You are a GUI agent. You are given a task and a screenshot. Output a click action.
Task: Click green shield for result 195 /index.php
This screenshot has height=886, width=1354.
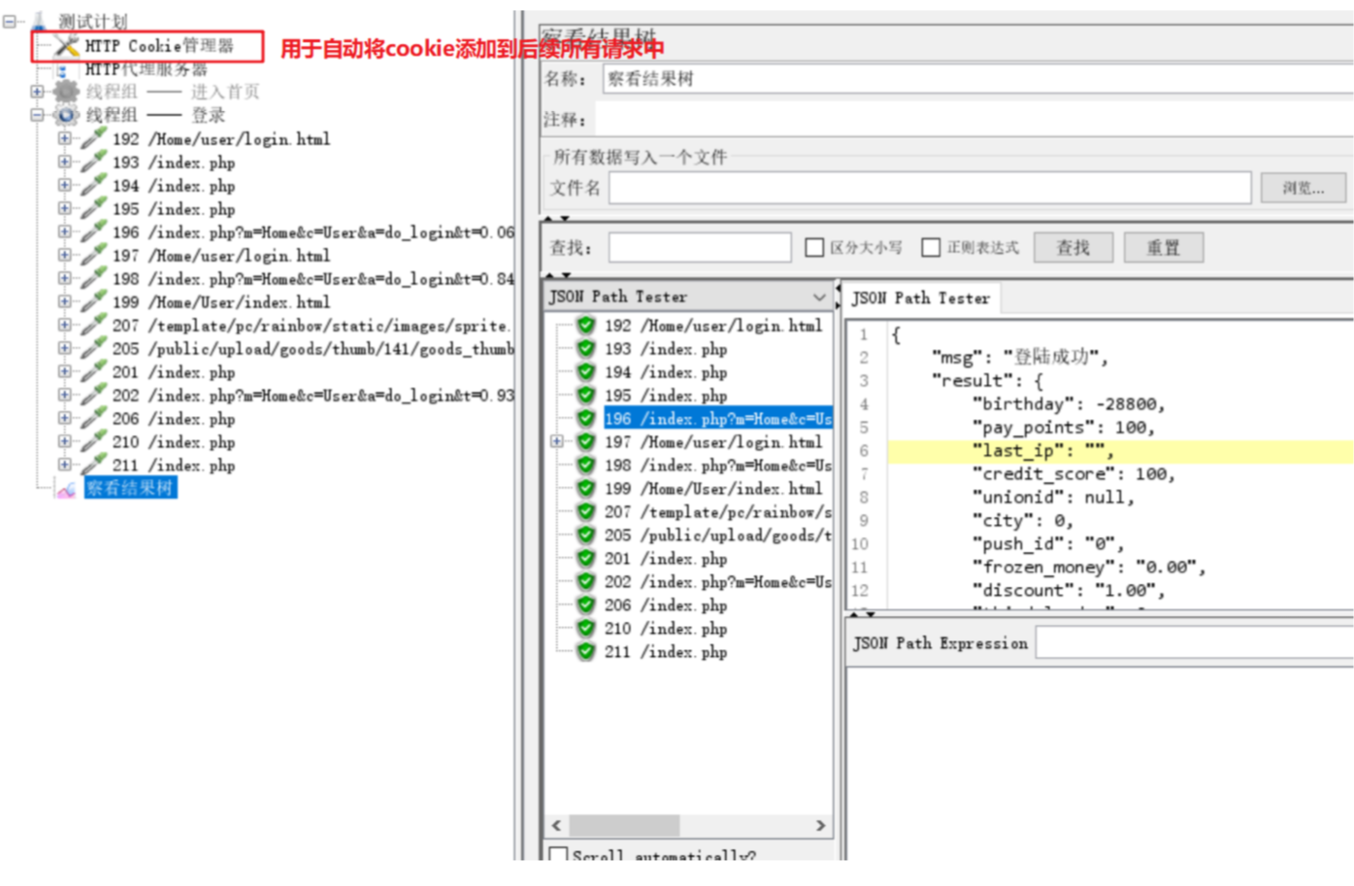point(587,395)
